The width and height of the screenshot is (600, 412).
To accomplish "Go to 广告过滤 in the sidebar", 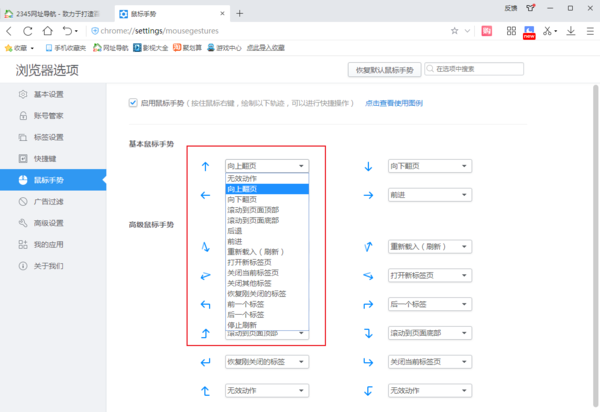I will (x=48, y=201).
